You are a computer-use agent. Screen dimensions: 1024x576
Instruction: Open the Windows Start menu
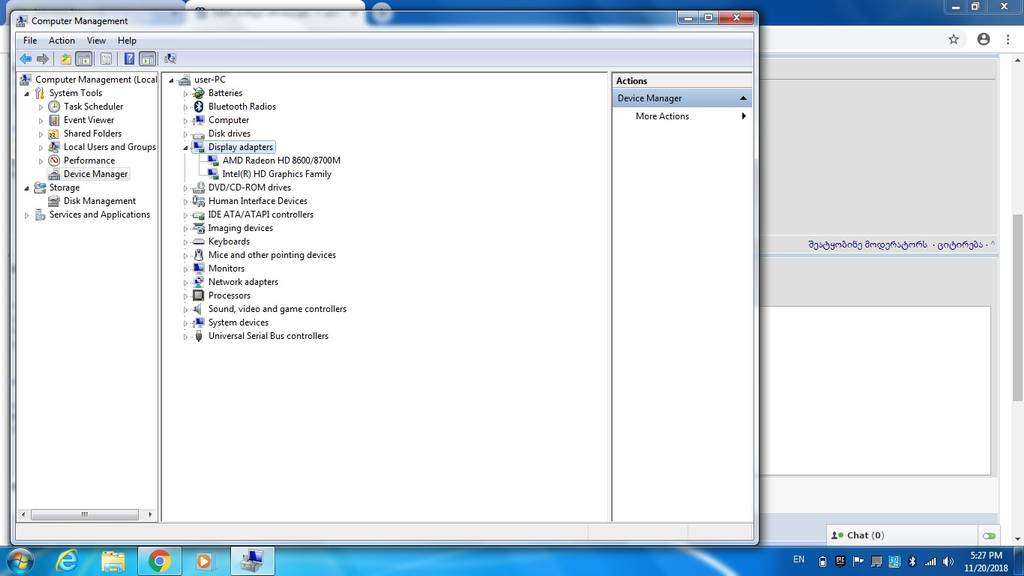click(x=20, y=561)
